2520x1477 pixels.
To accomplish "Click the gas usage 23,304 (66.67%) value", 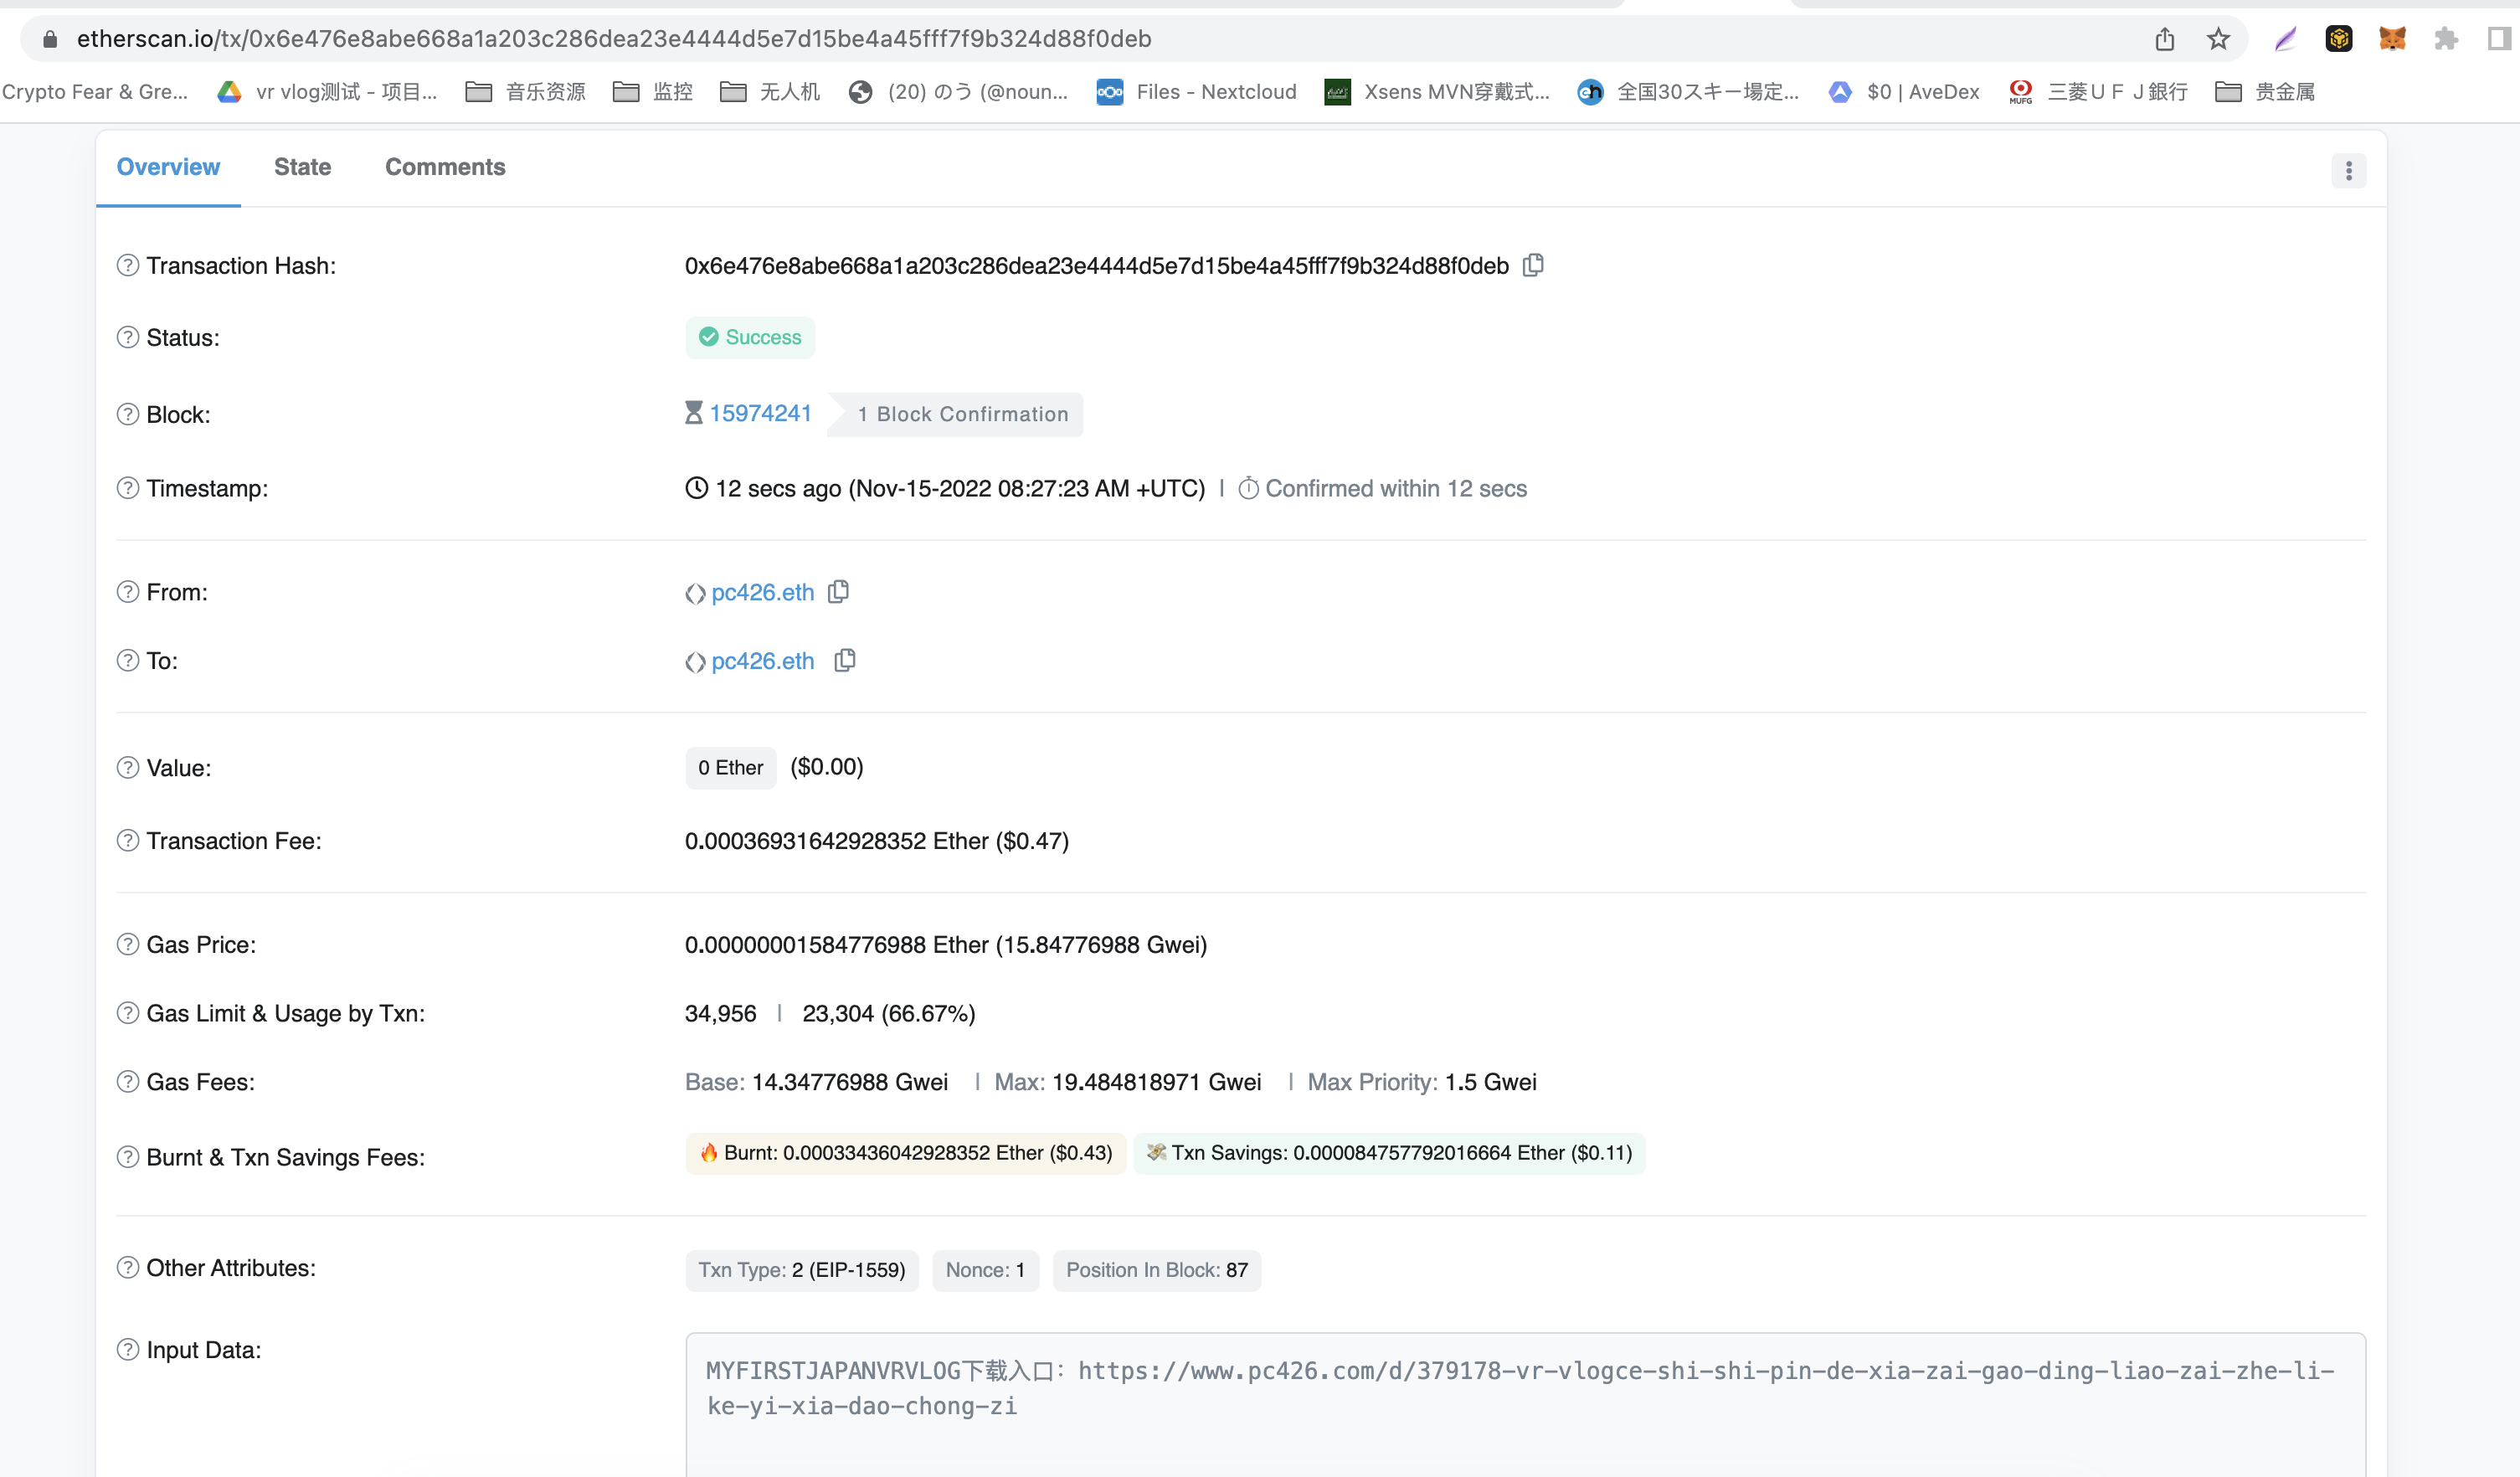I will pyautogui.click(x=888, y=1013).
